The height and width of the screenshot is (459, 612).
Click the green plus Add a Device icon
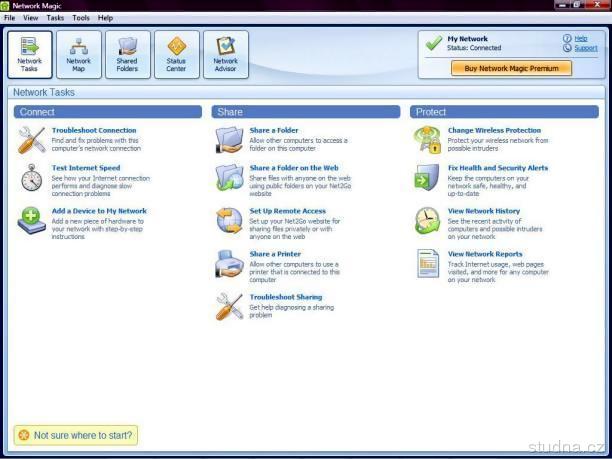(32, 221)
